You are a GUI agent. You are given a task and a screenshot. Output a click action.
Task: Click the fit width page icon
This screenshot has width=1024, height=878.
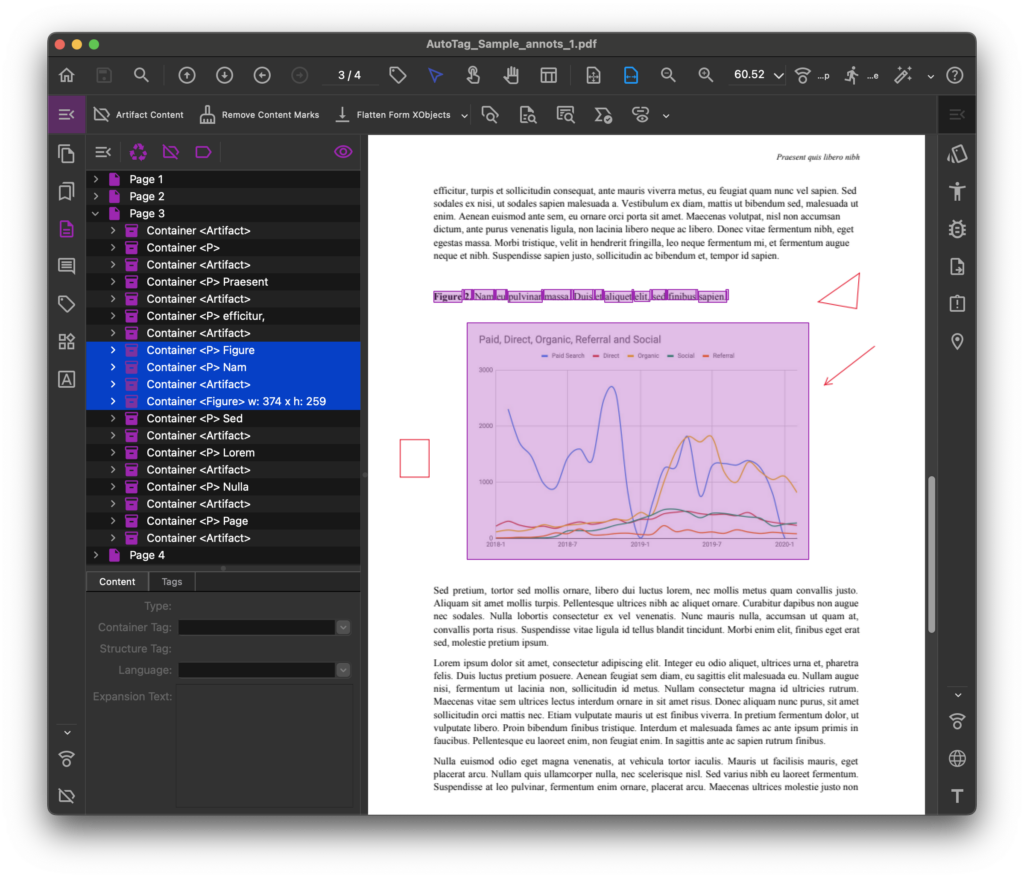(631, 75)
